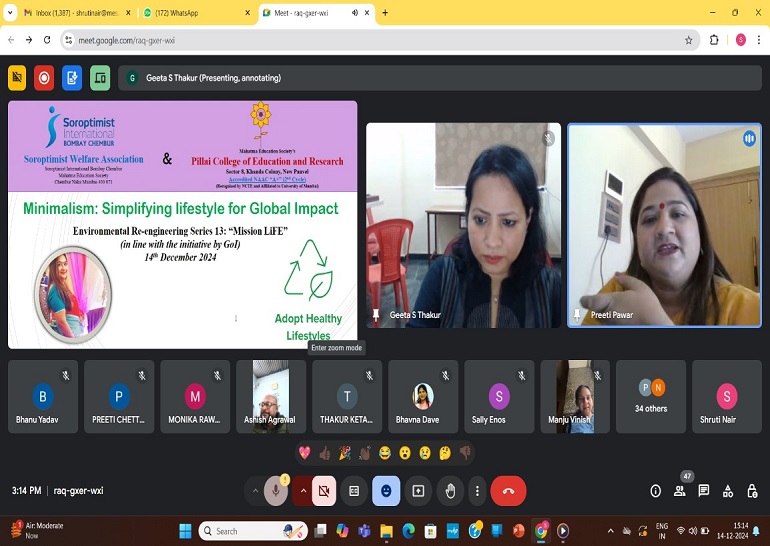770x546 pixels.
Task: Send the heart reaction emoji
Action: pos(304,453)
